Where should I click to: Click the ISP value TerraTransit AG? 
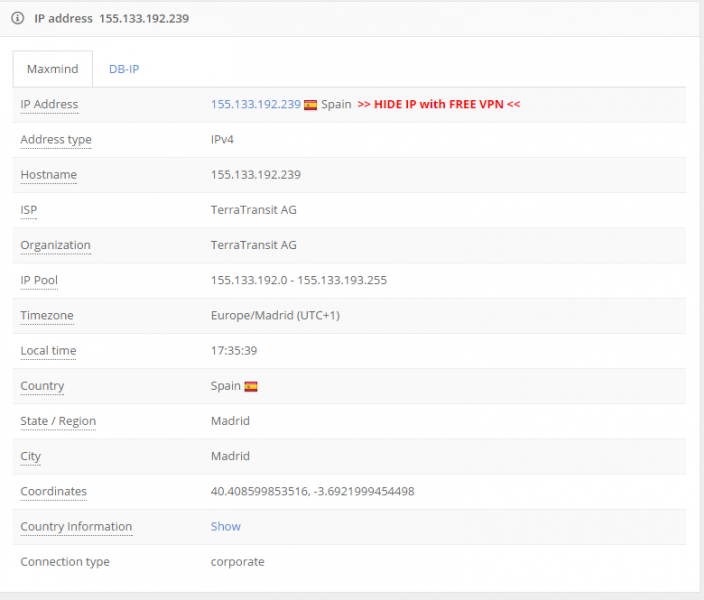point(254,210)
